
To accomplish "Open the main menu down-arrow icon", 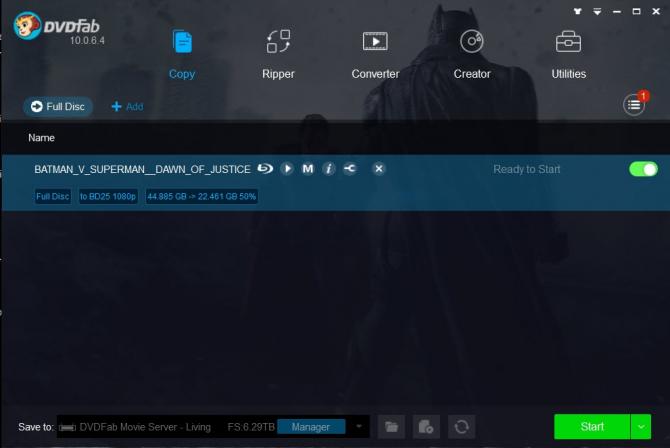I will pyautogui.click(x=597, y=12).
